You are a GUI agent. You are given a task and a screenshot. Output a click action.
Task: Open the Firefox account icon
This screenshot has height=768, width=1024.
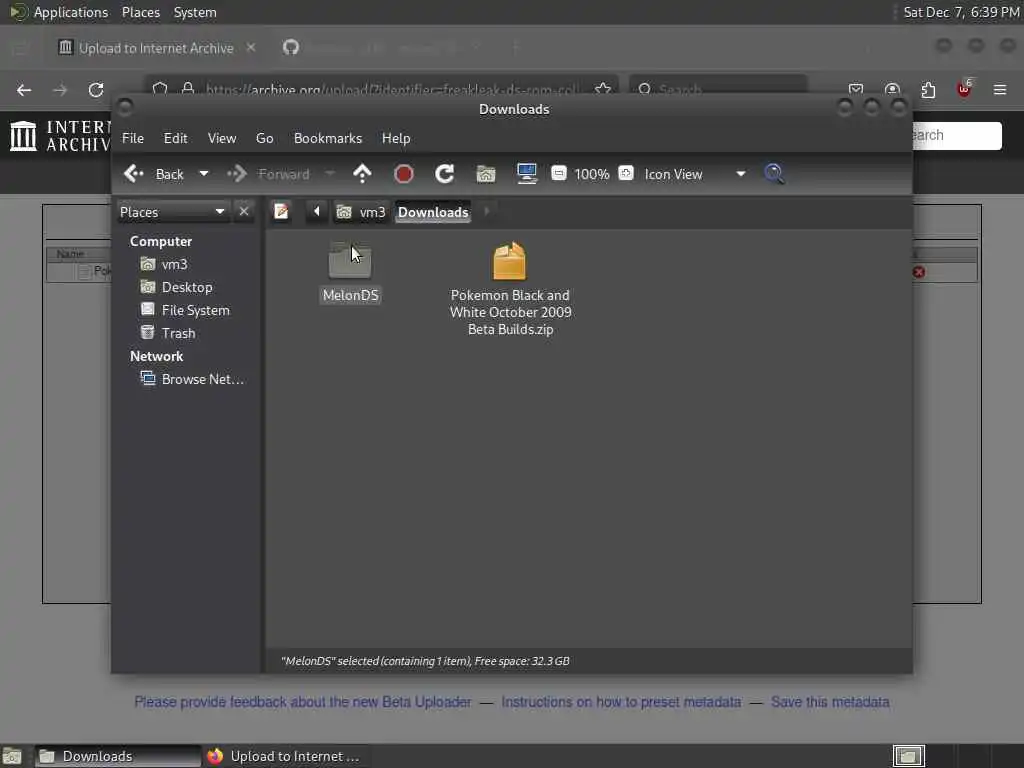(892, 89)
